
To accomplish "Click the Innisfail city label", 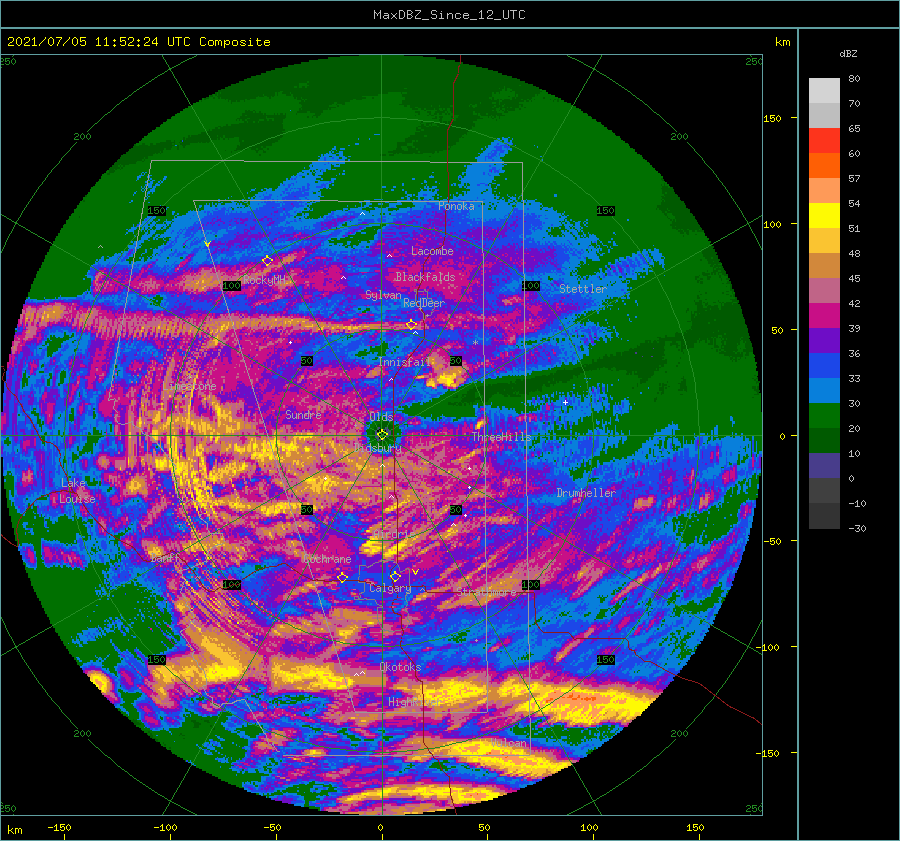I will pyautogui.click(x=404, y=362).
